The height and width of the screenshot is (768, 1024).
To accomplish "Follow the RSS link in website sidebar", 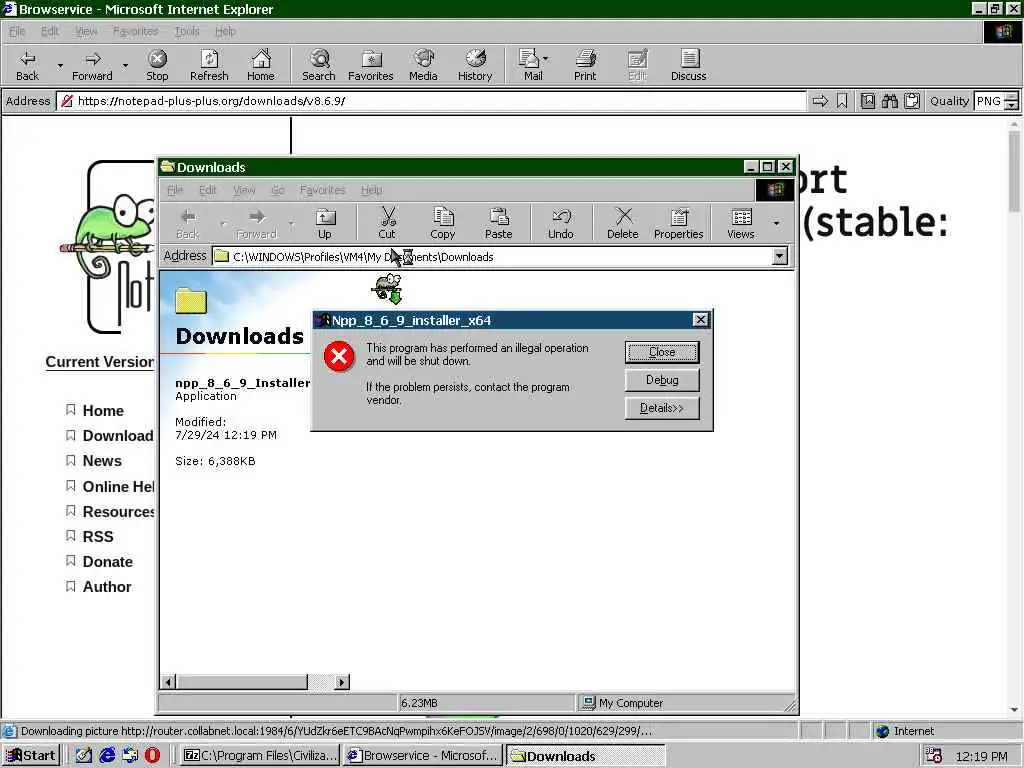I will tap(98, 537).
